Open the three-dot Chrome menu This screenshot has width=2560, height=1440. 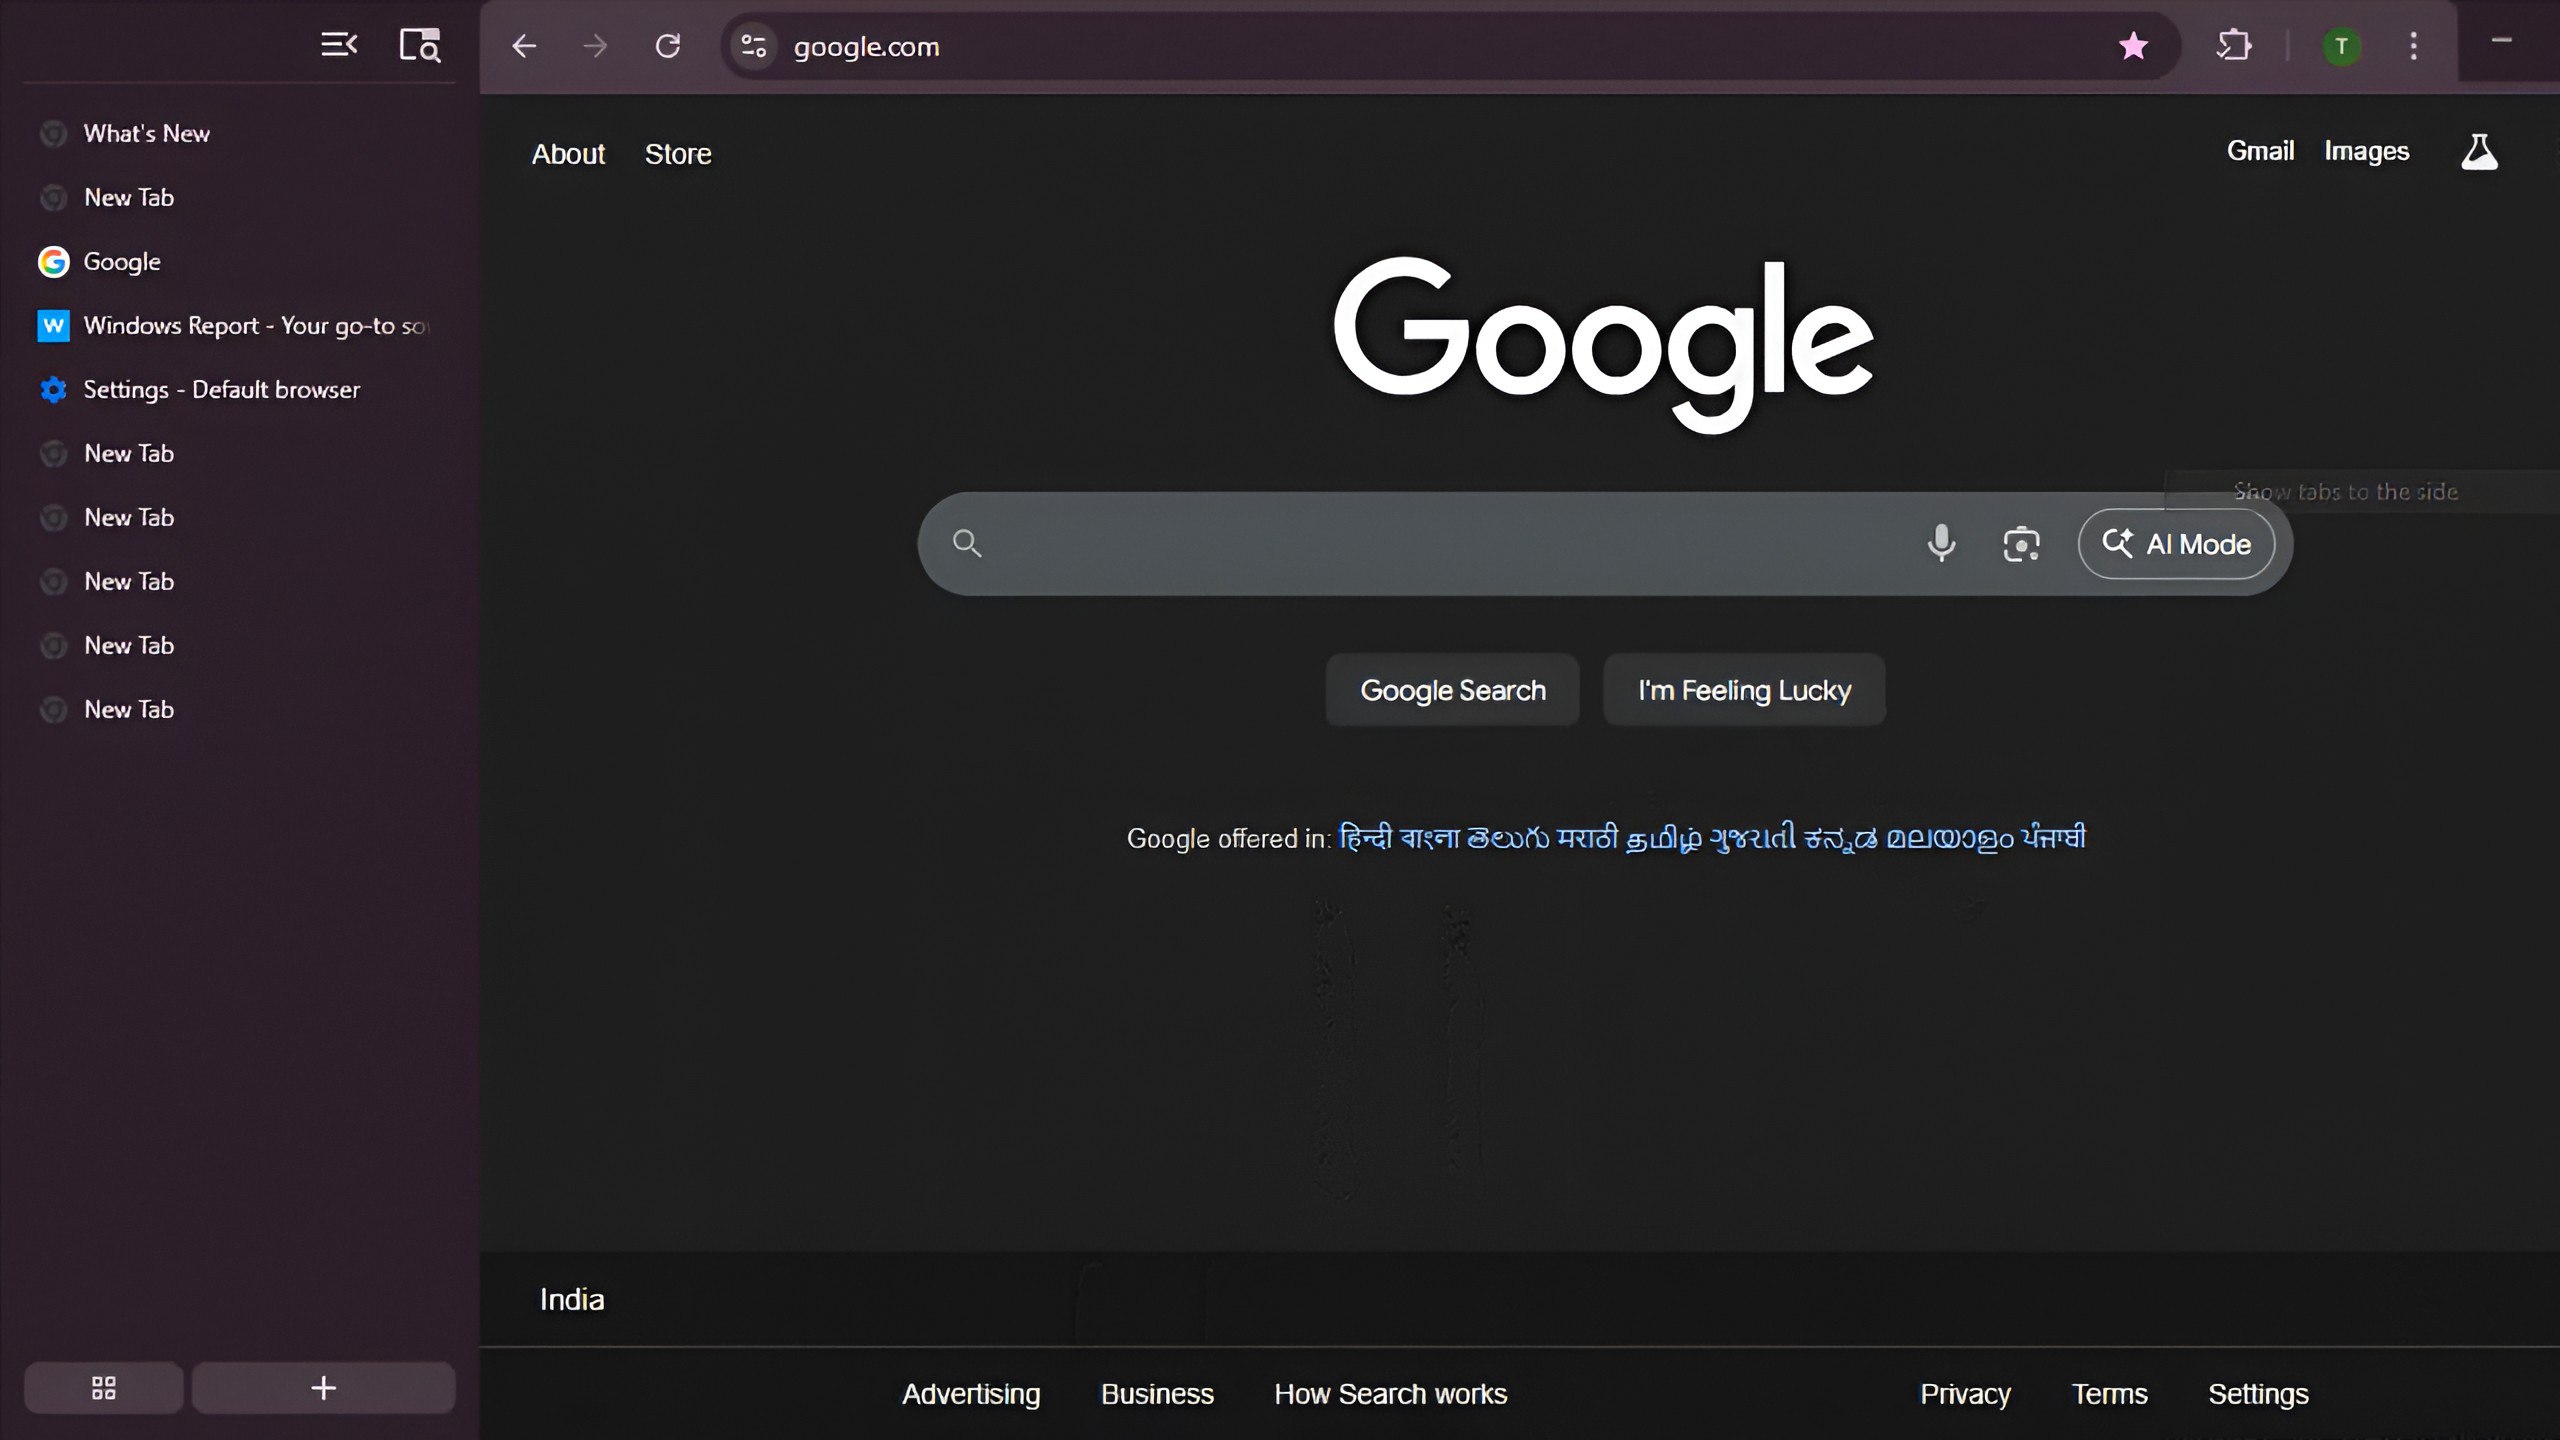tap(2413, 46)
